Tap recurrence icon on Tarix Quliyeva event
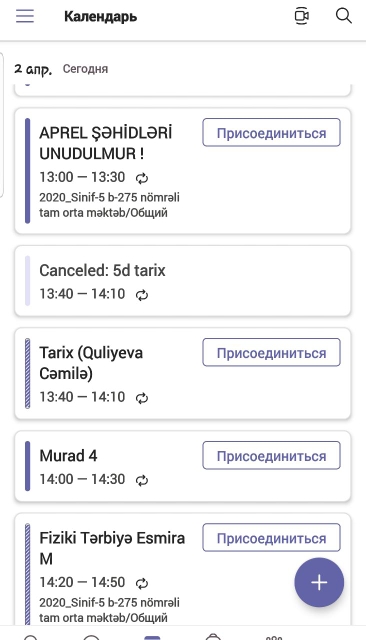This screenshot has height=640, width=366. [x=142, y=398]
